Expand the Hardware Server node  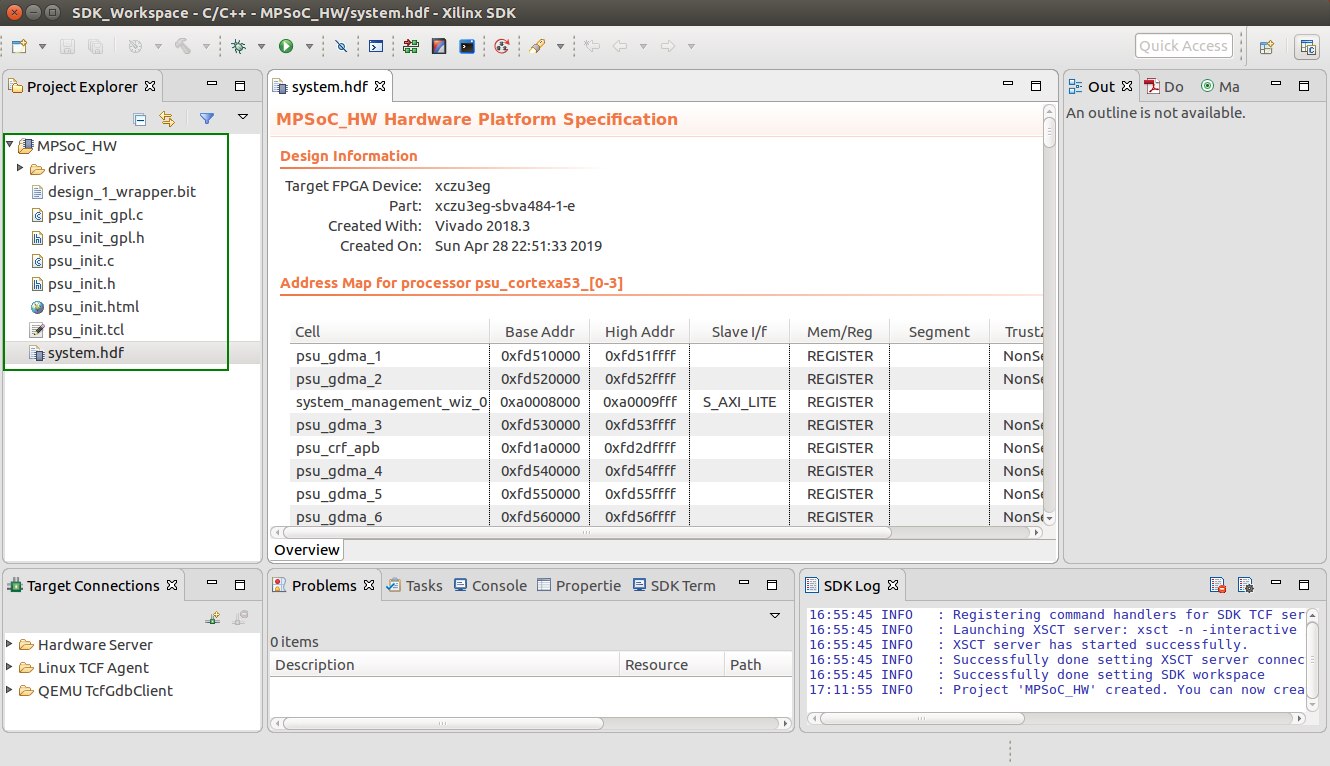click(10, 645)
